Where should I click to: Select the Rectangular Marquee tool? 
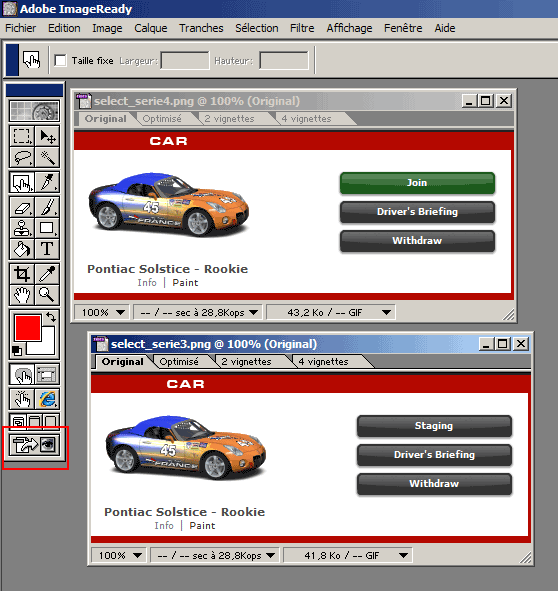pyautogui.click(x=21, y=136)
